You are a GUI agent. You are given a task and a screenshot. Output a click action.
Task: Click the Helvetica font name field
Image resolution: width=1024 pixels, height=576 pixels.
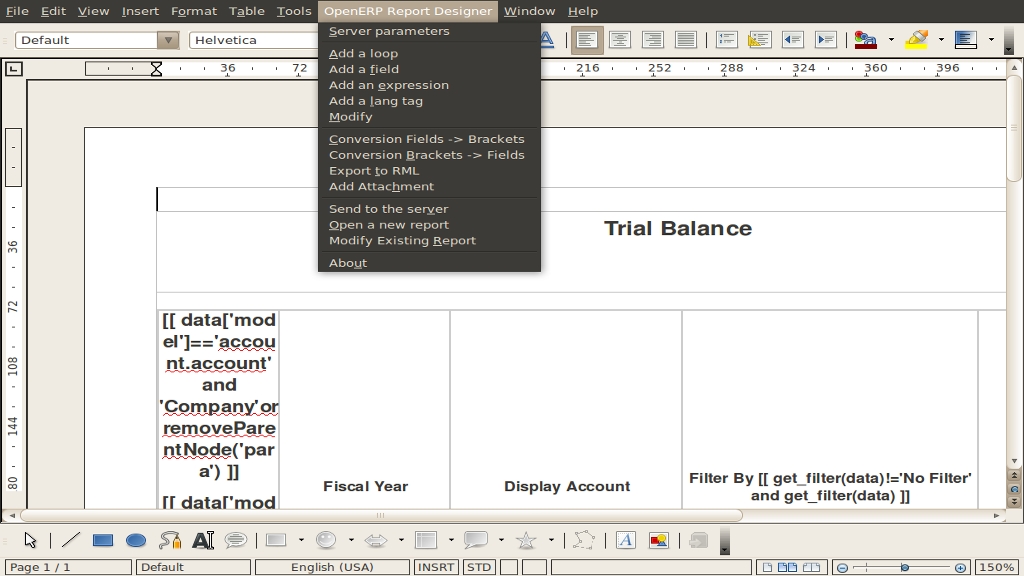pos(252,40)
